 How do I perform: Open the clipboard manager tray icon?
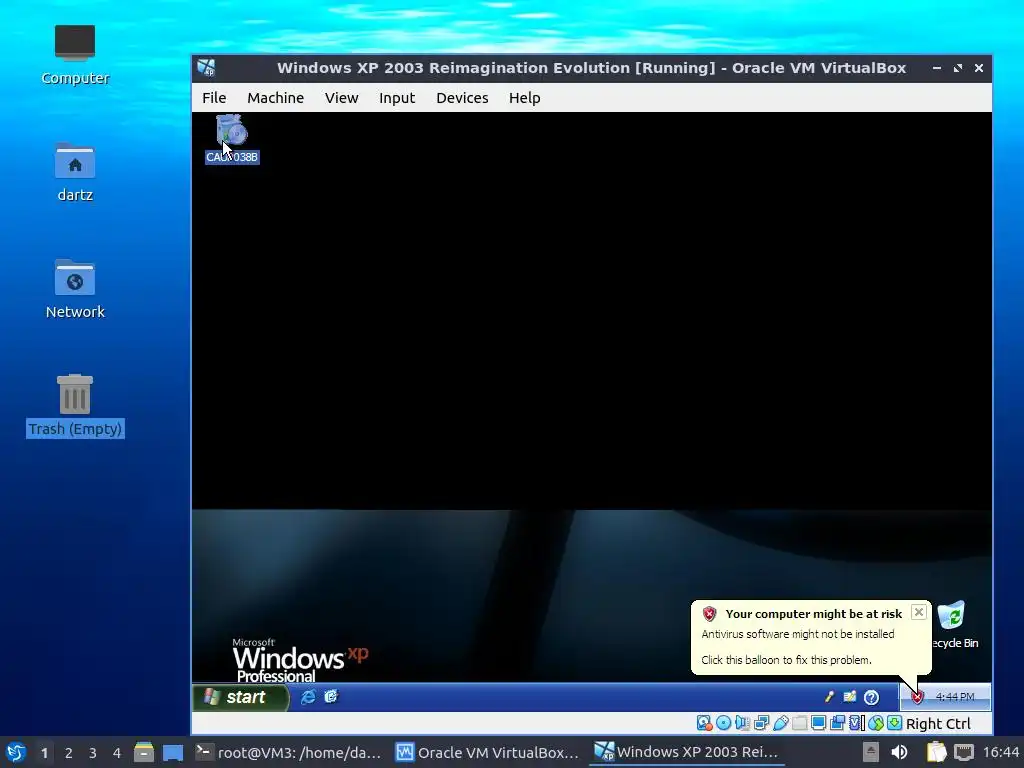[x=936, y=752]
